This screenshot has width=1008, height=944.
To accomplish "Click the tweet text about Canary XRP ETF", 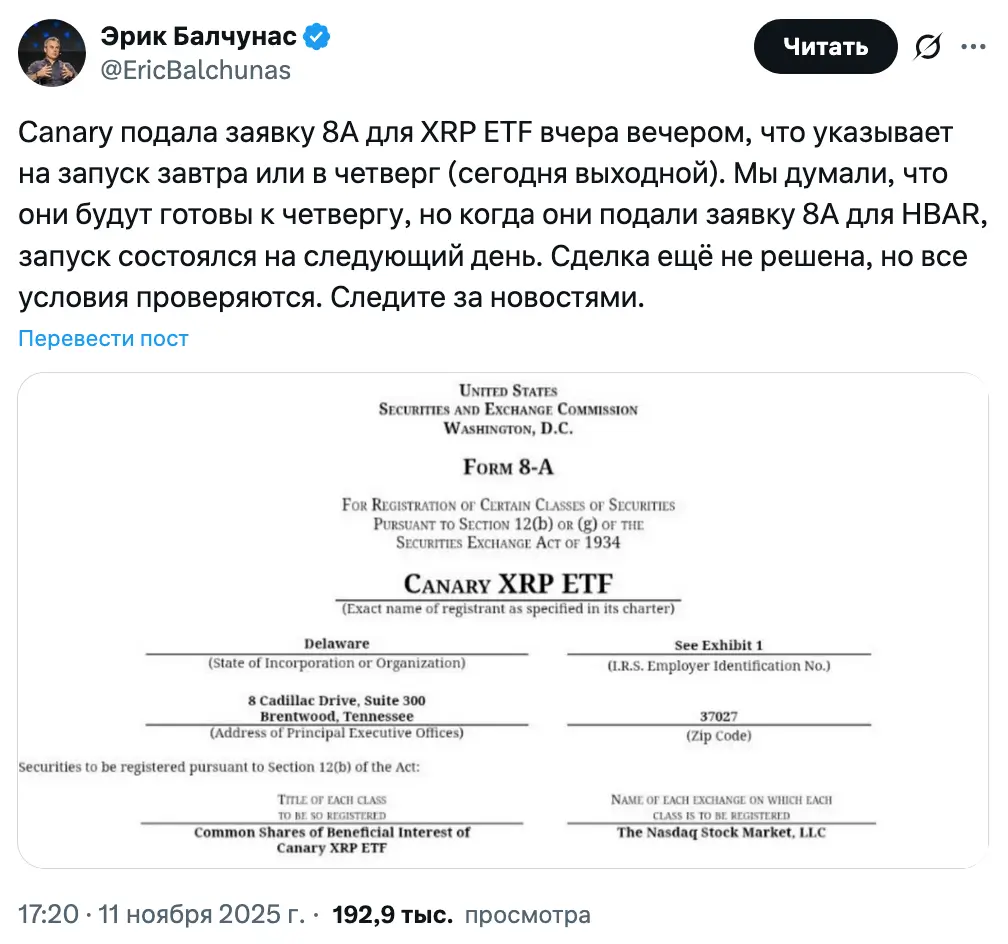I will 490,215.
